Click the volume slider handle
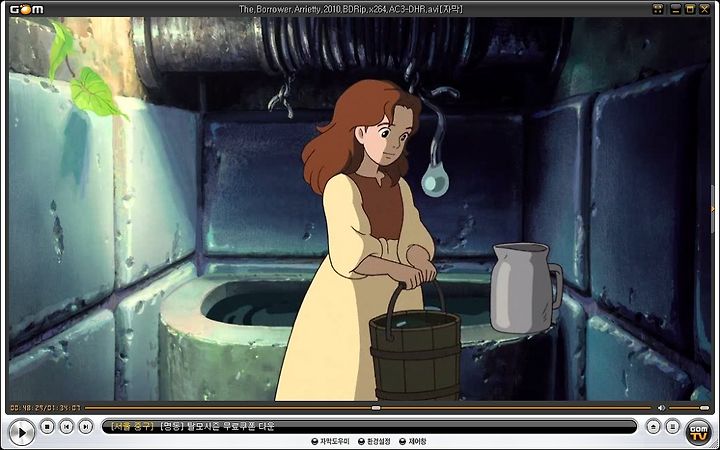The width and height of the screenshot is (720, 450). coord(704,408)
